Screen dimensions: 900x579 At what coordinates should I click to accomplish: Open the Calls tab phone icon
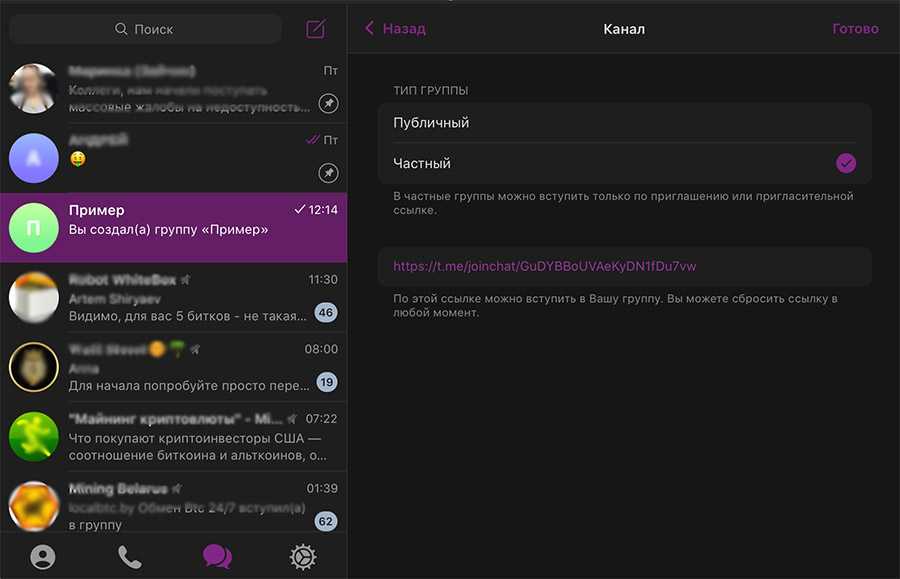click(130, 557)
